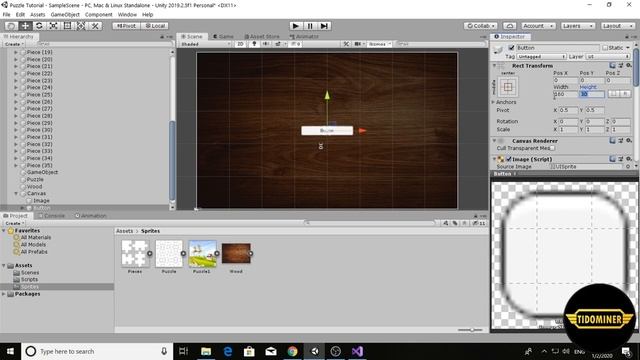Screen dimensions: 640x360
Task: Adjust the Project thumbnail size slider
Action: (x=471, y=329)
